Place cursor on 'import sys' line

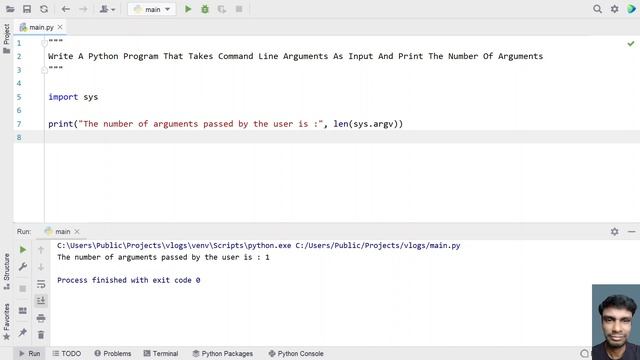73,97
